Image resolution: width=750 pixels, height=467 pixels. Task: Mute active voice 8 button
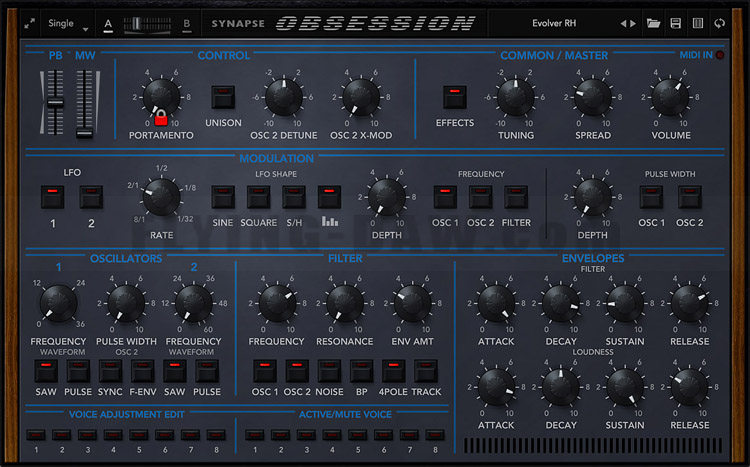point(435,435)
